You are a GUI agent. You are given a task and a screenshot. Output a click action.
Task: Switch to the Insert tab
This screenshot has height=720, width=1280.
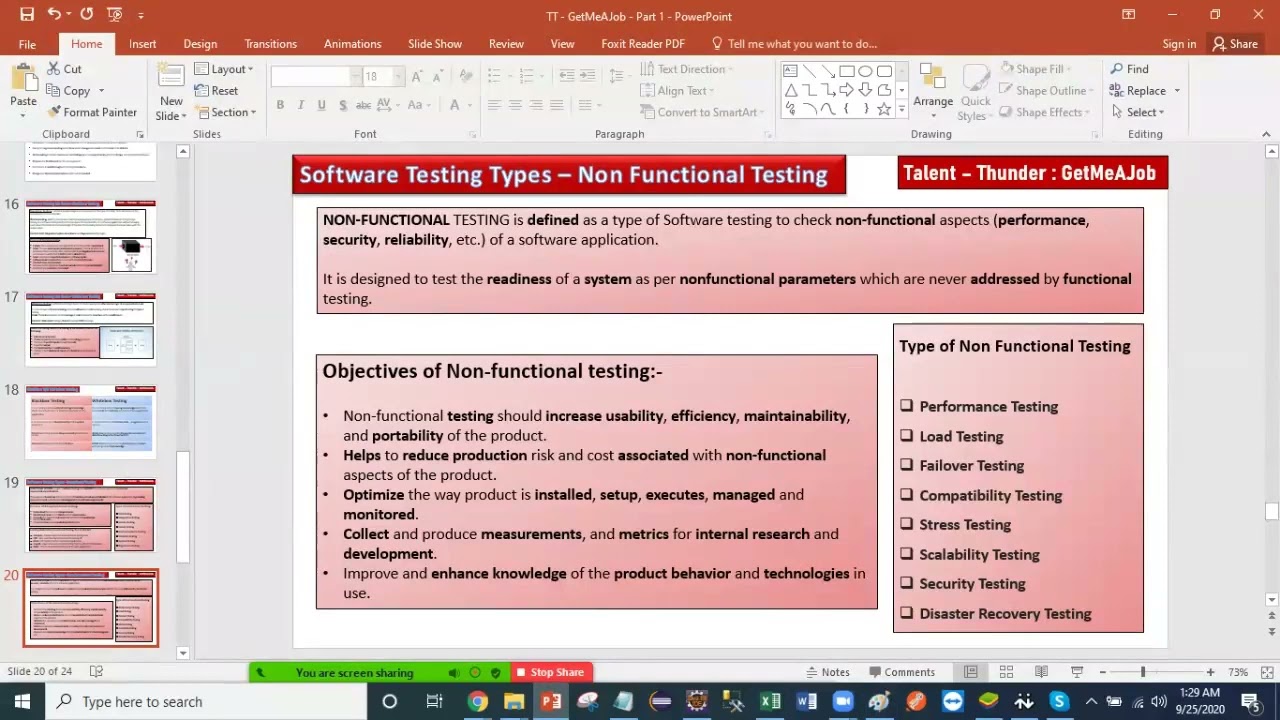142,44
